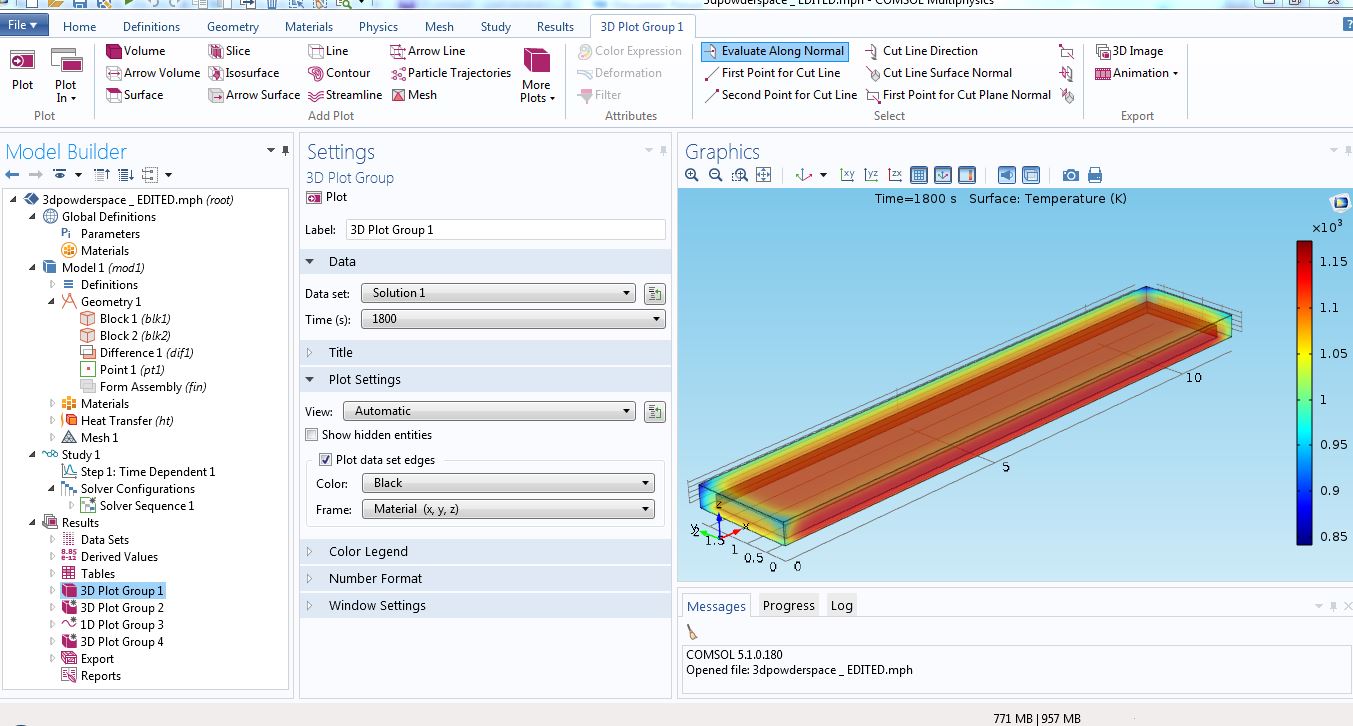Expand the Color Legend section
Screen dimensions: 1353x726
click(368, 552)
